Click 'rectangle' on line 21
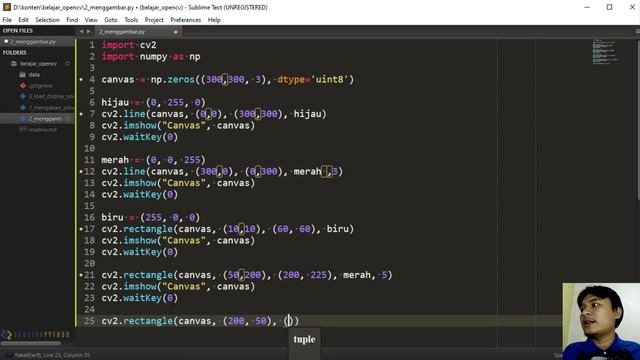Viewport: 640px width, 360px height. point(148,275)
